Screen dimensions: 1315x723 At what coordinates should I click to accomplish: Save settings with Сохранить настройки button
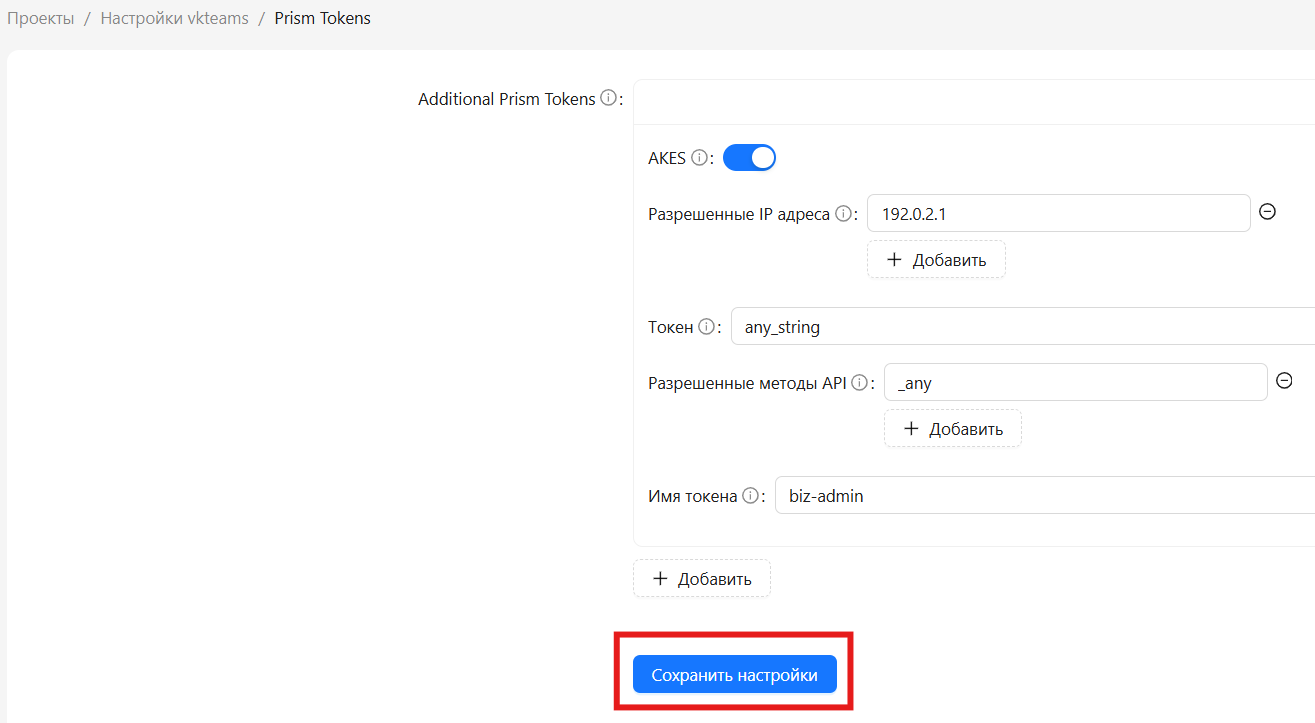pos(735,676)
